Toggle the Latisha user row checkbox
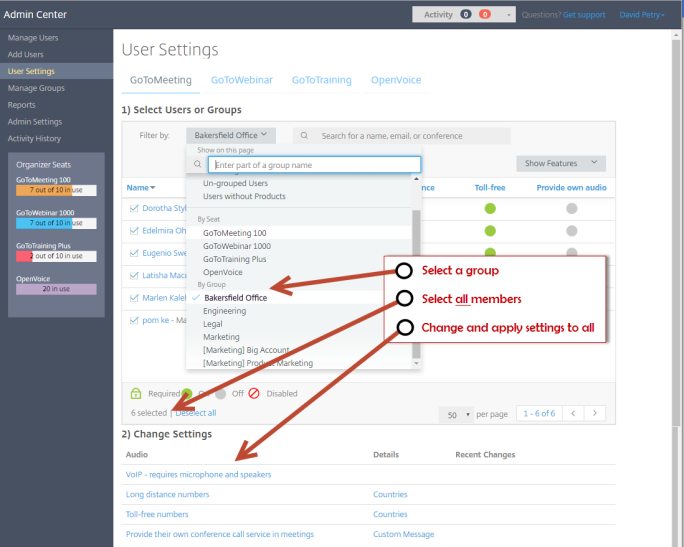The width and height of the screenshot is (684, 547). point(134,275)
